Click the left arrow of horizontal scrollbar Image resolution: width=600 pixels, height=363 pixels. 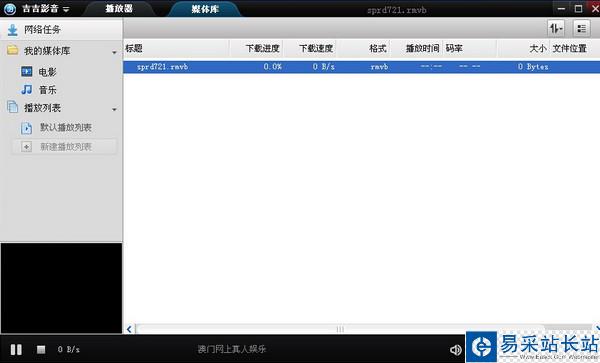pyautogui.click(x=129, y=329)
